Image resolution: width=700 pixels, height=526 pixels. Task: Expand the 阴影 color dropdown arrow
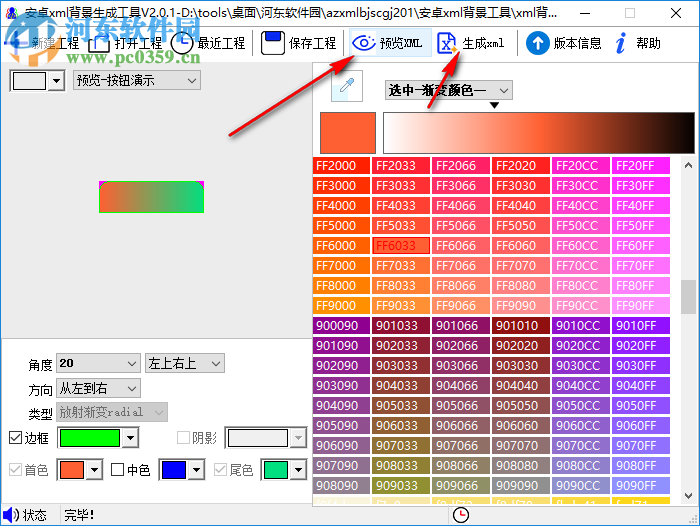point(298,438)
